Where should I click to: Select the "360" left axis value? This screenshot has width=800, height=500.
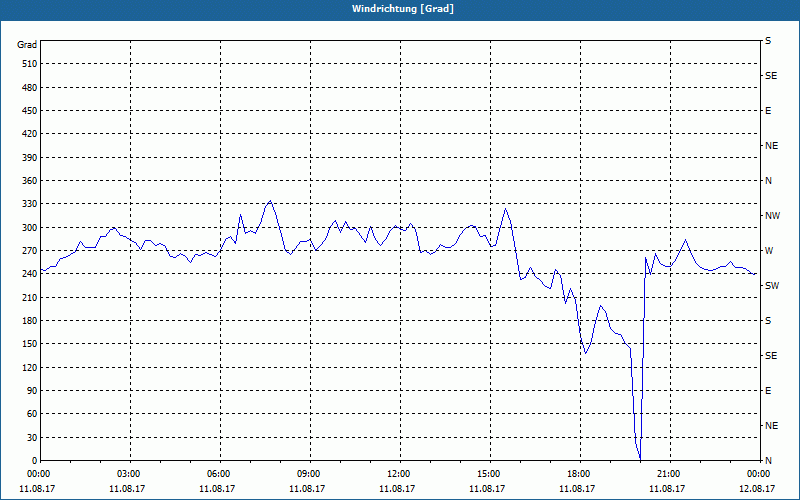pos(30,181)
